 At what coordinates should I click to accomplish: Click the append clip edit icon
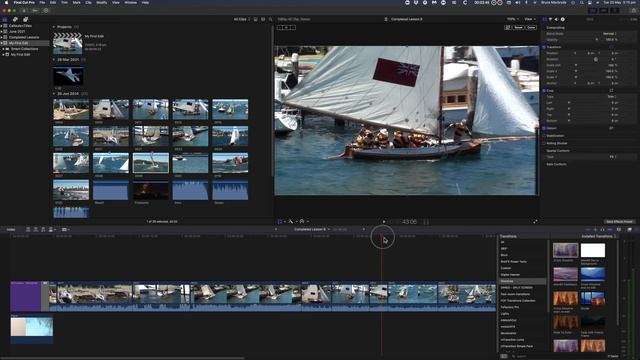43,229
